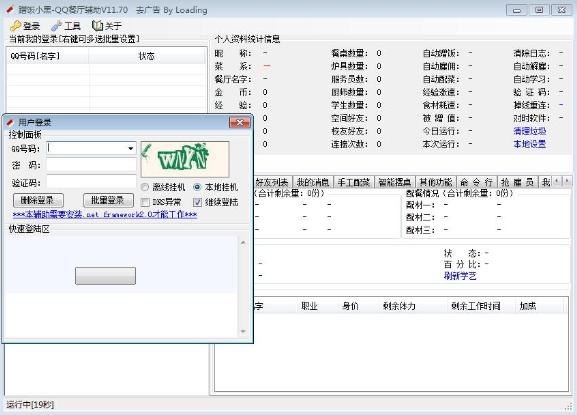Click the 剩余工作时间 column header
The width and height of the screenshot is (577, 415).
pos(476,306)
